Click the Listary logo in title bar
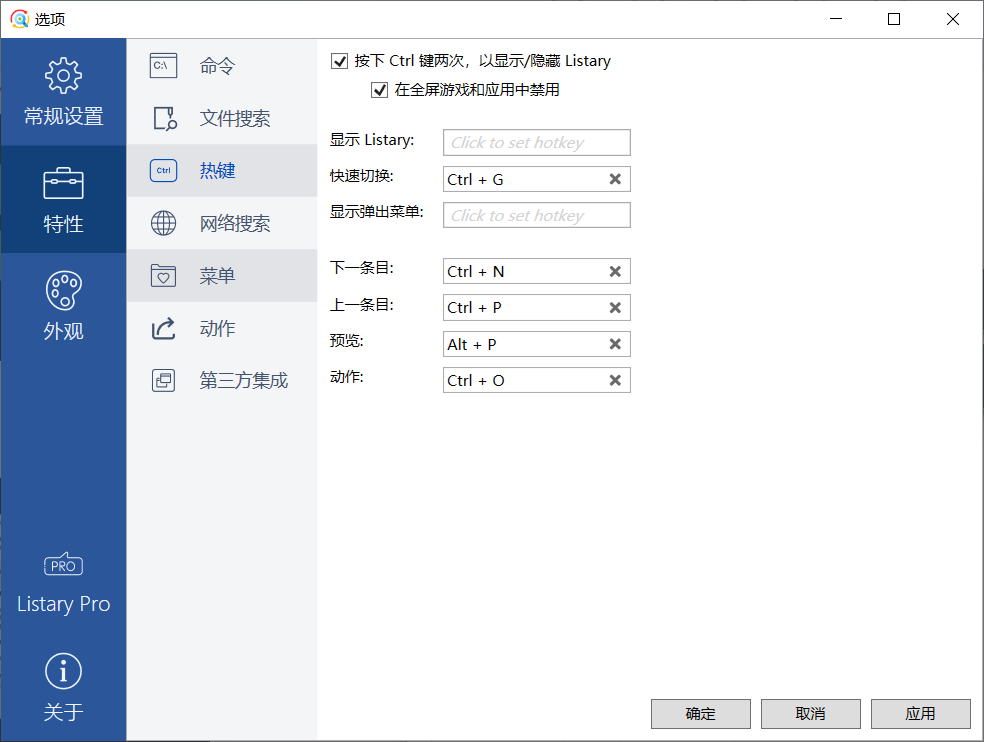 20,19
